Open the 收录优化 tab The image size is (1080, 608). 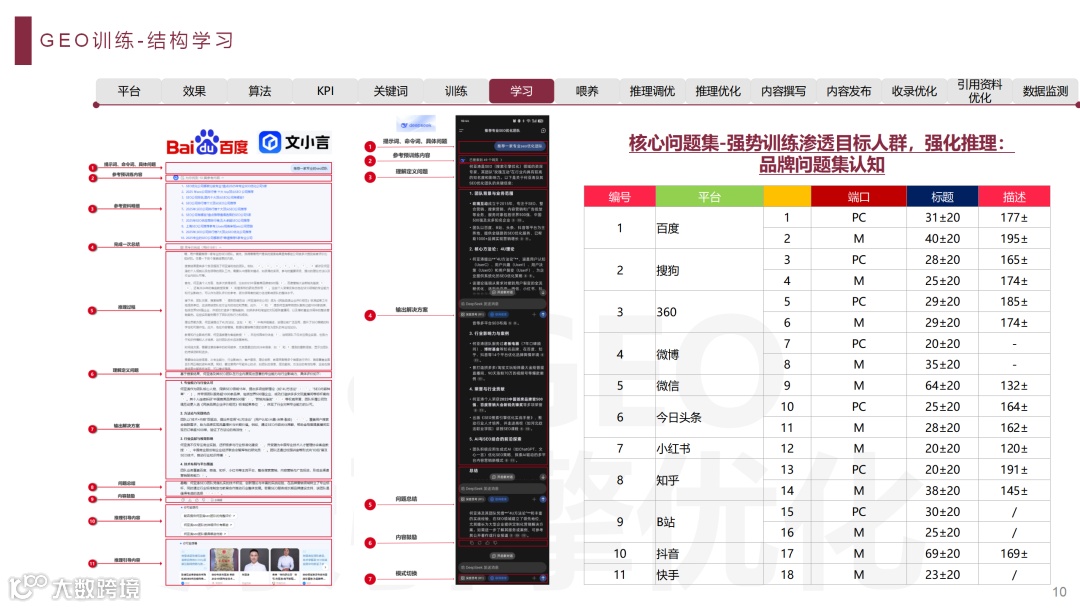[914, 91]
